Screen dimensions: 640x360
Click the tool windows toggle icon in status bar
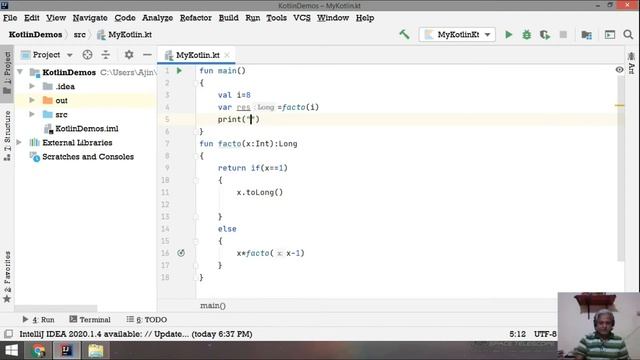pyautogui.click(x=8, y=334)
